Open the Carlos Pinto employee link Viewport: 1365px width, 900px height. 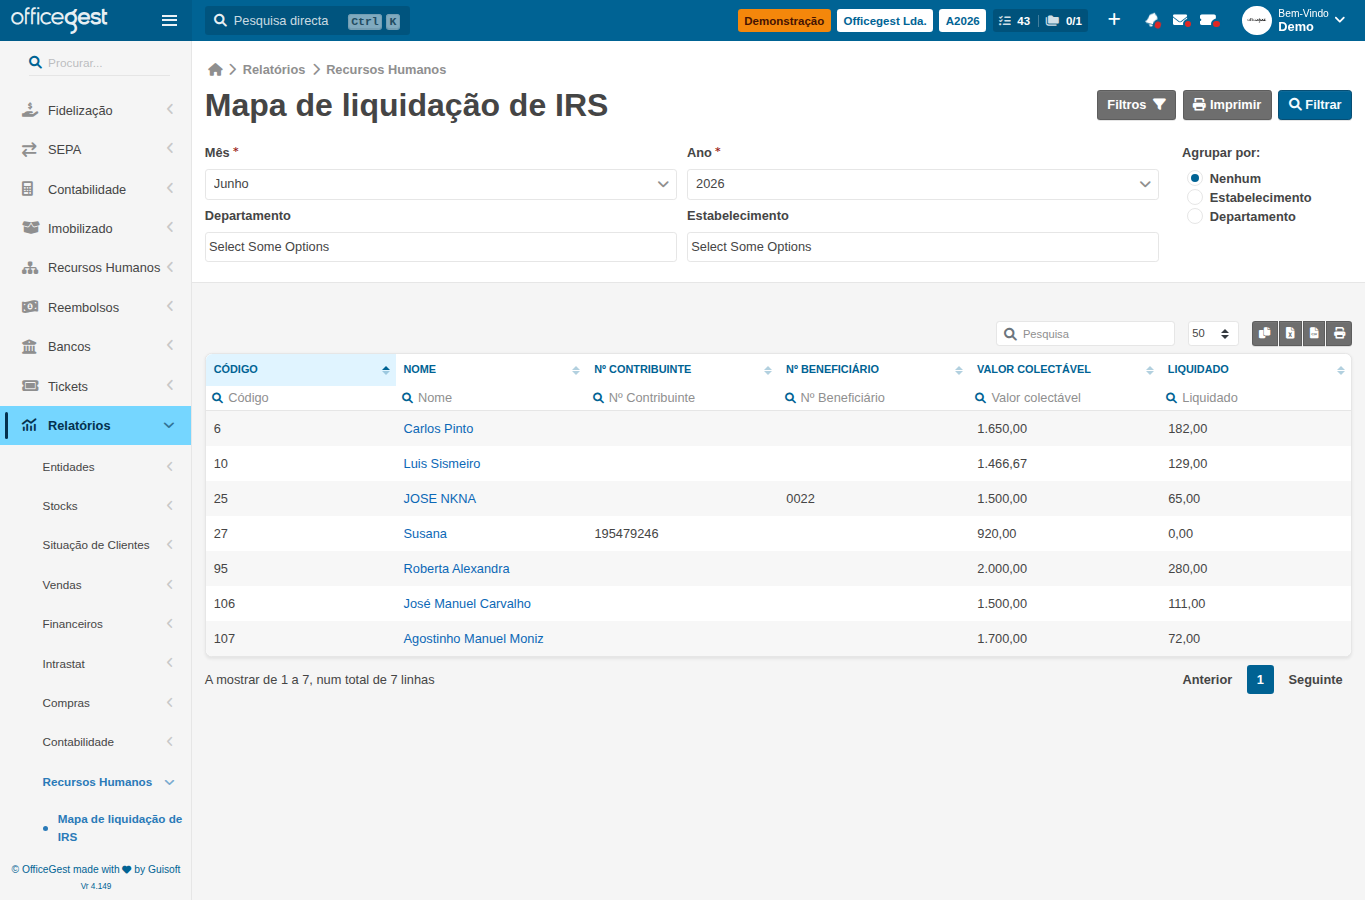(x=438, y=429)
